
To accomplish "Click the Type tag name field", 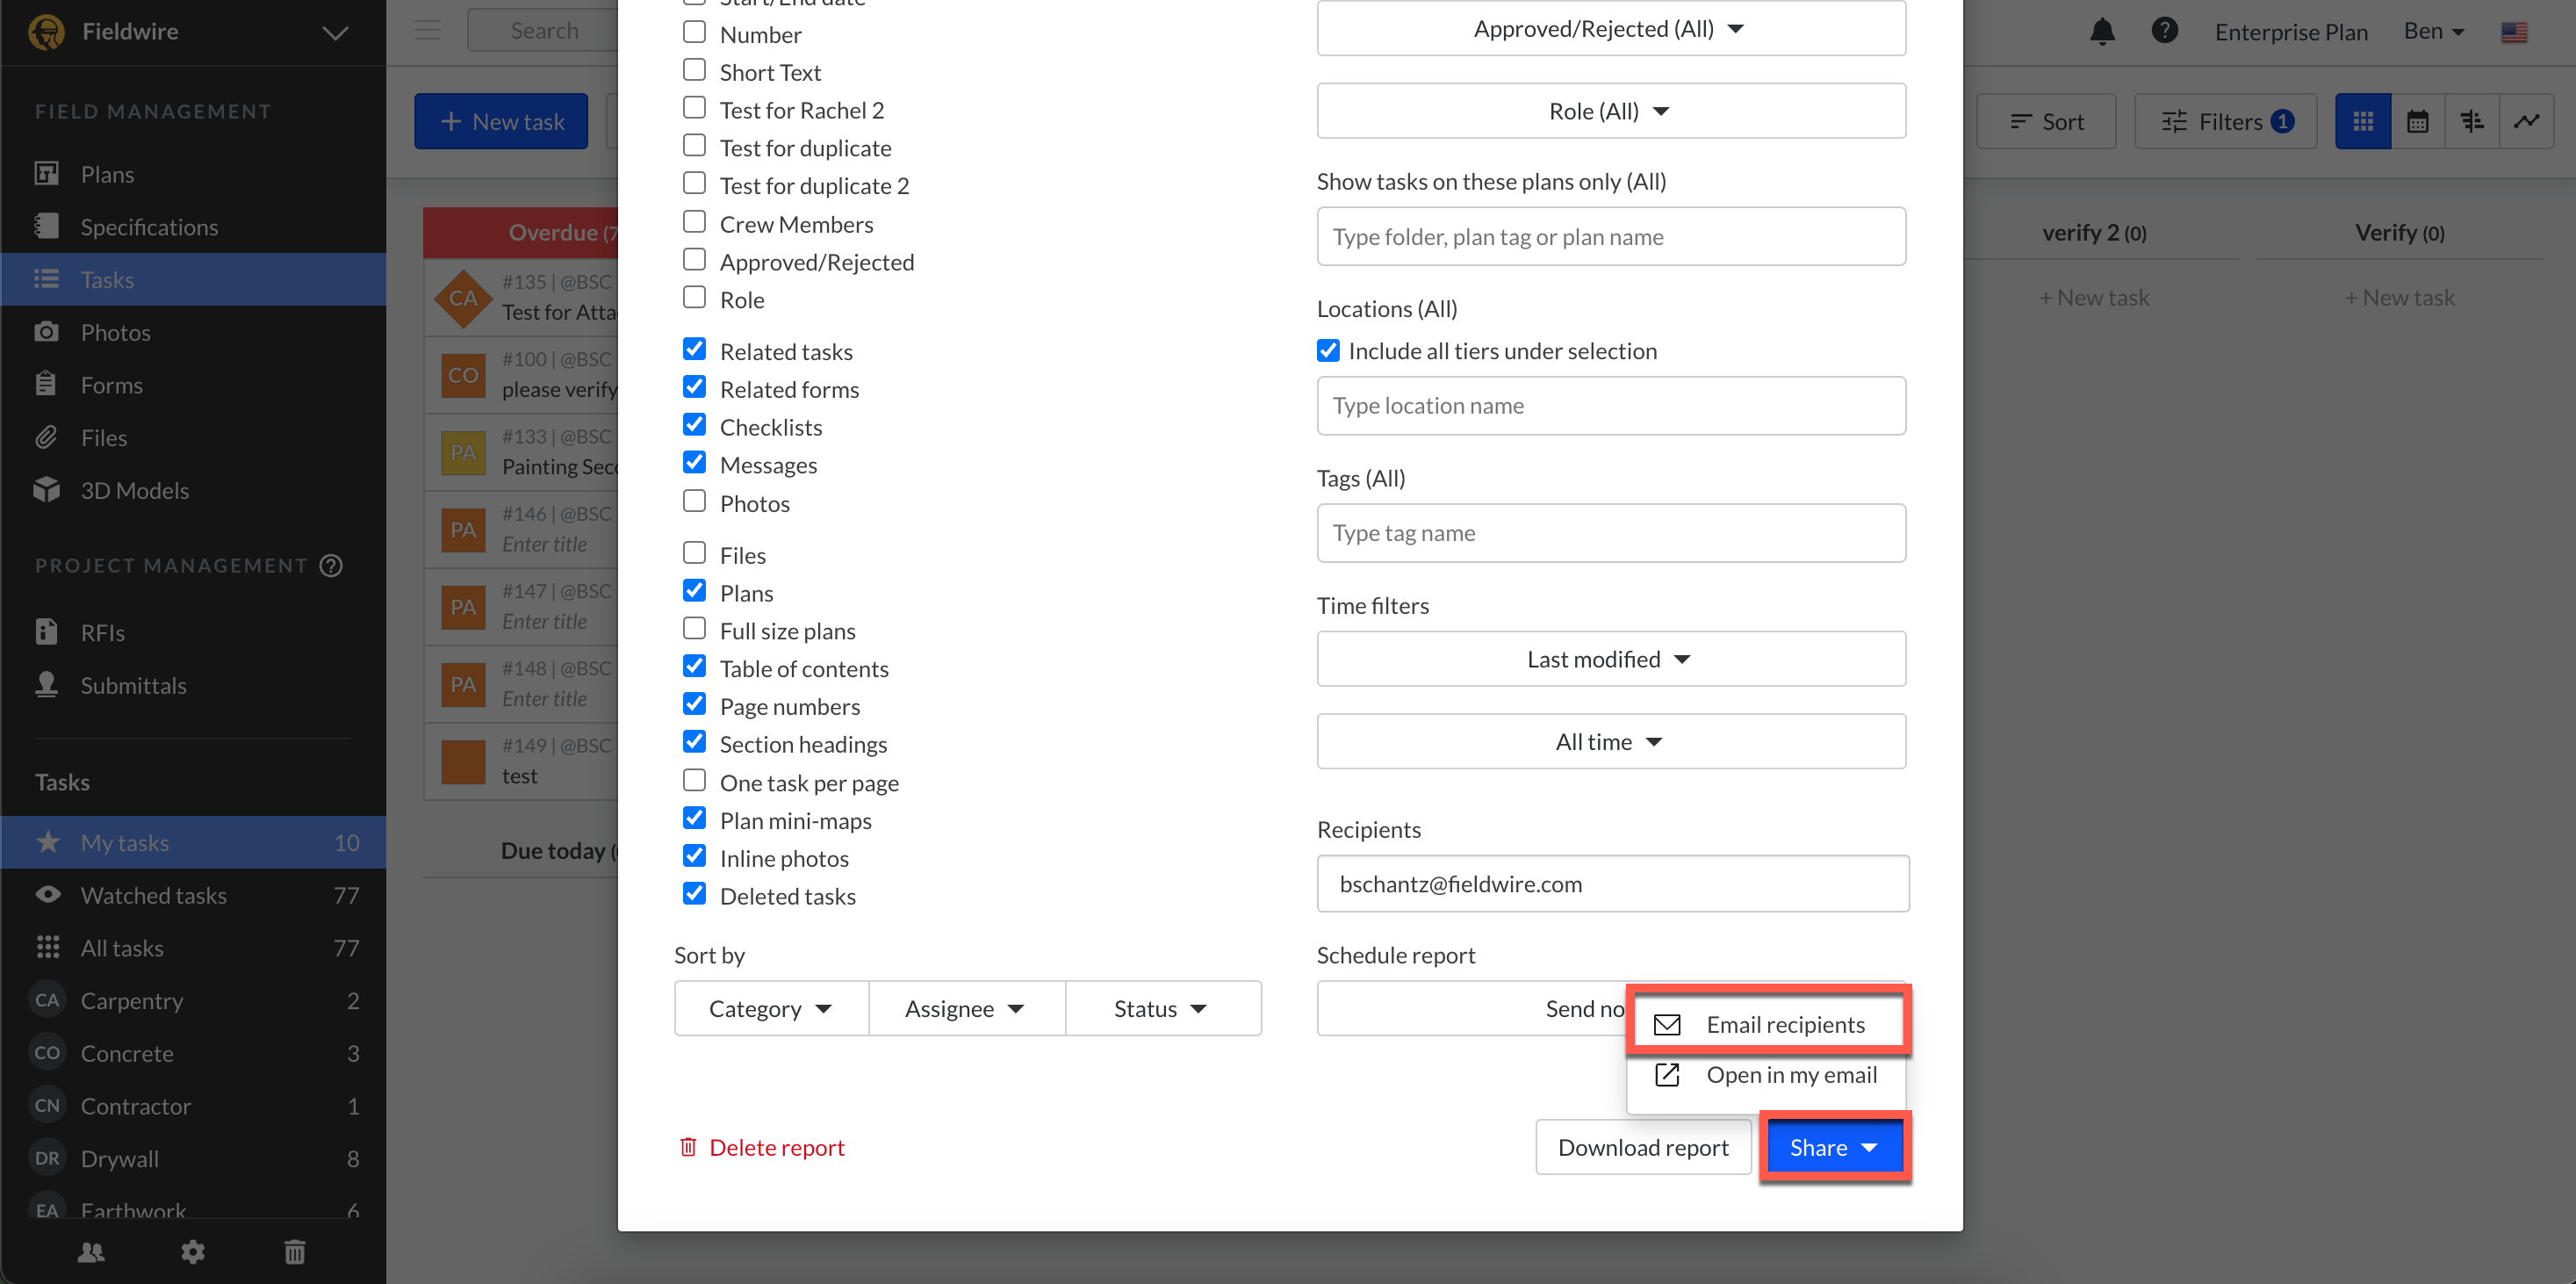I will (1611, 532).
